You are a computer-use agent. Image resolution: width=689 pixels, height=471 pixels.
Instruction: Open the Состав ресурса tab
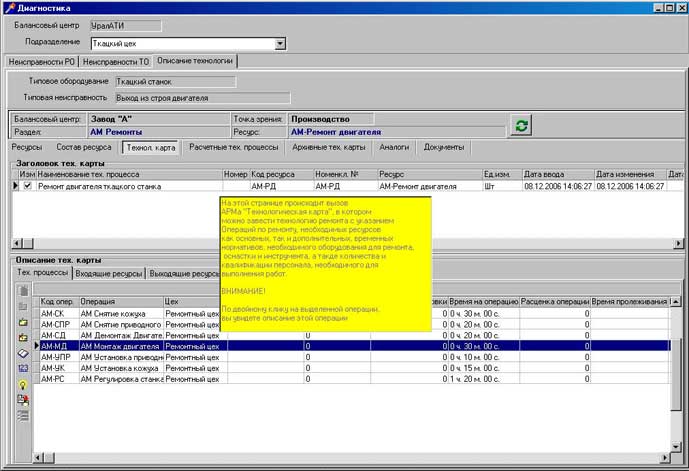point(84,147)
